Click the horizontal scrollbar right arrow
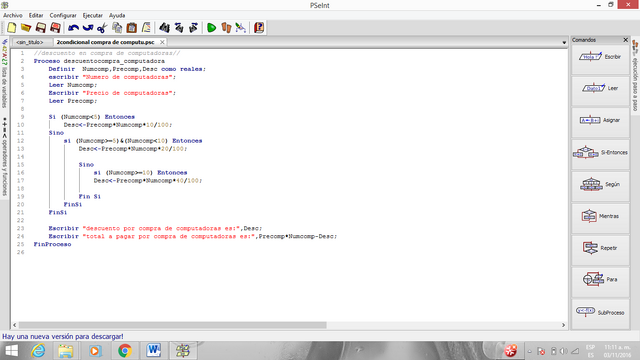 [x=563, y=325]
